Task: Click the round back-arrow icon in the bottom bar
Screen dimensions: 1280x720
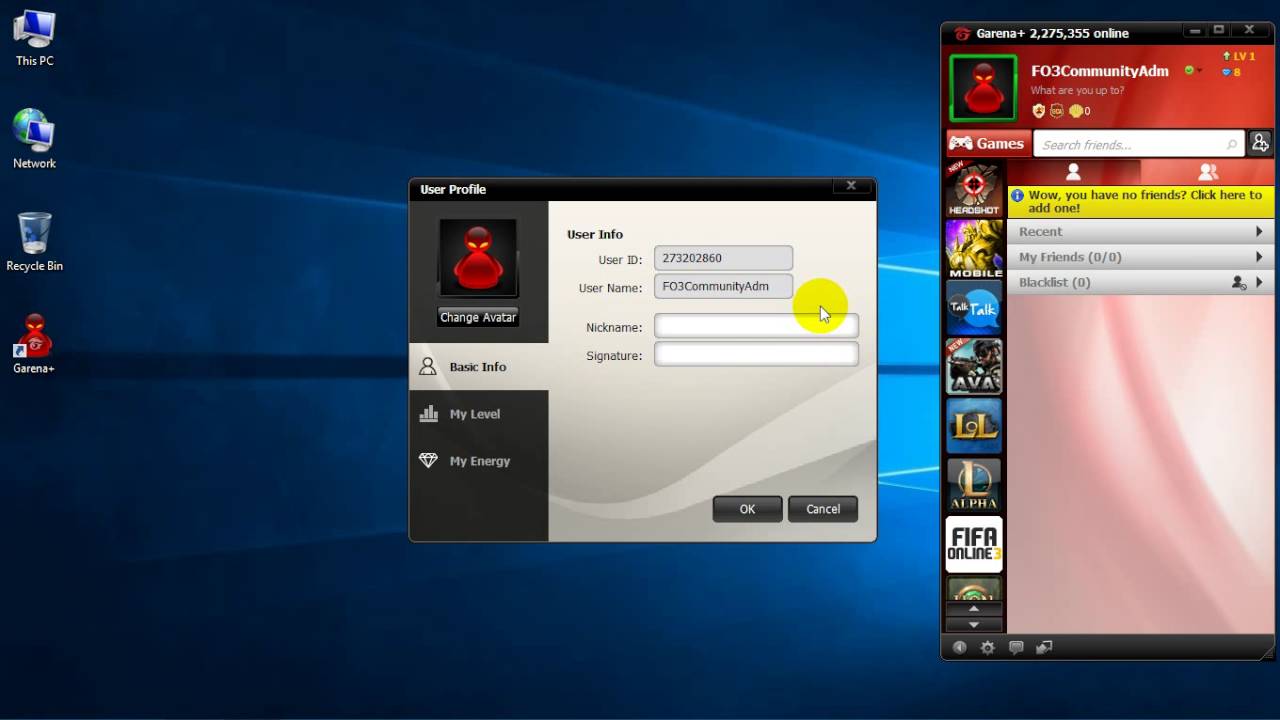Action: pyautogui.click(x=960, y=648)
